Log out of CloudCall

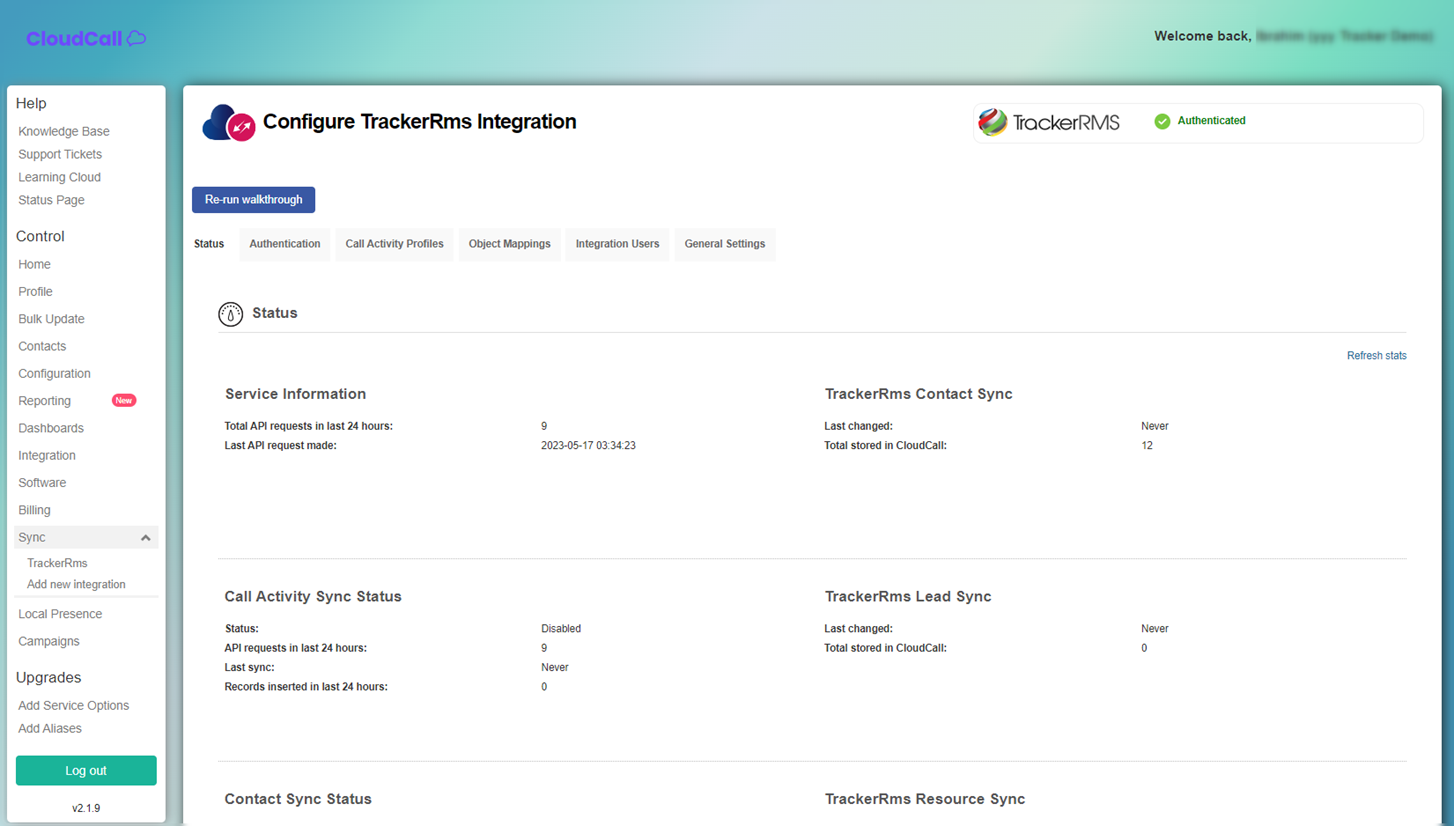[x=86, y=771]
